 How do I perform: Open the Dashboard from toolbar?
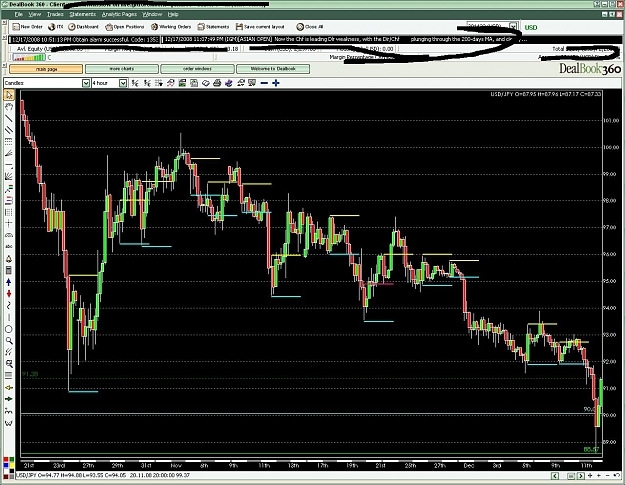click(x=83, y=27)
